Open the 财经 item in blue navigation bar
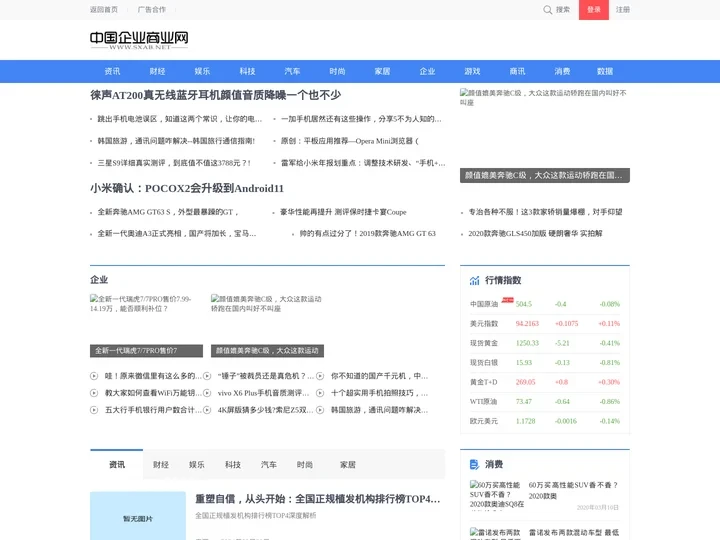 [158, 71]
